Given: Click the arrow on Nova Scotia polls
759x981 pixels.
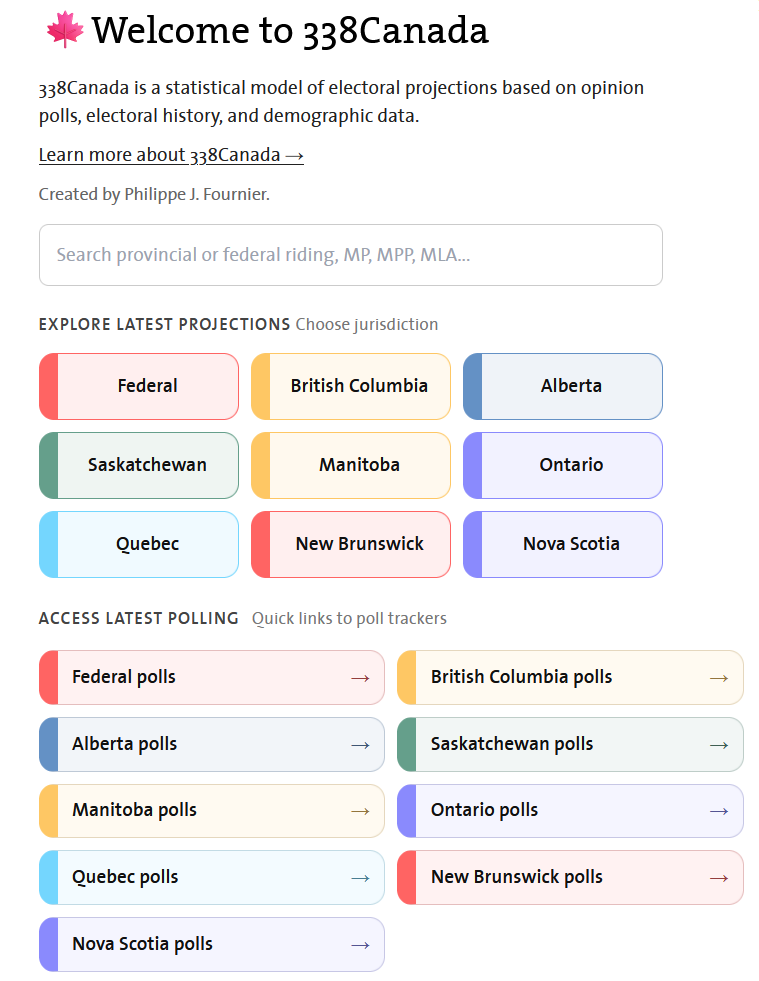Looking at the screenshot, I should coord(360,945).
